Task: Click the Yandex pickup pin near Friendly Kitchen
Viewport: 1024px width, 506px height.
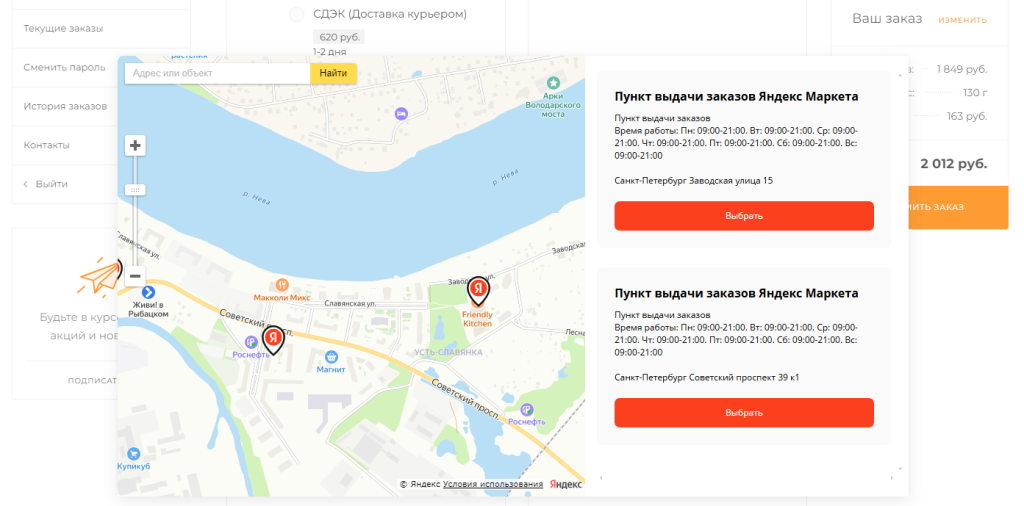Action: pos(478,290)
